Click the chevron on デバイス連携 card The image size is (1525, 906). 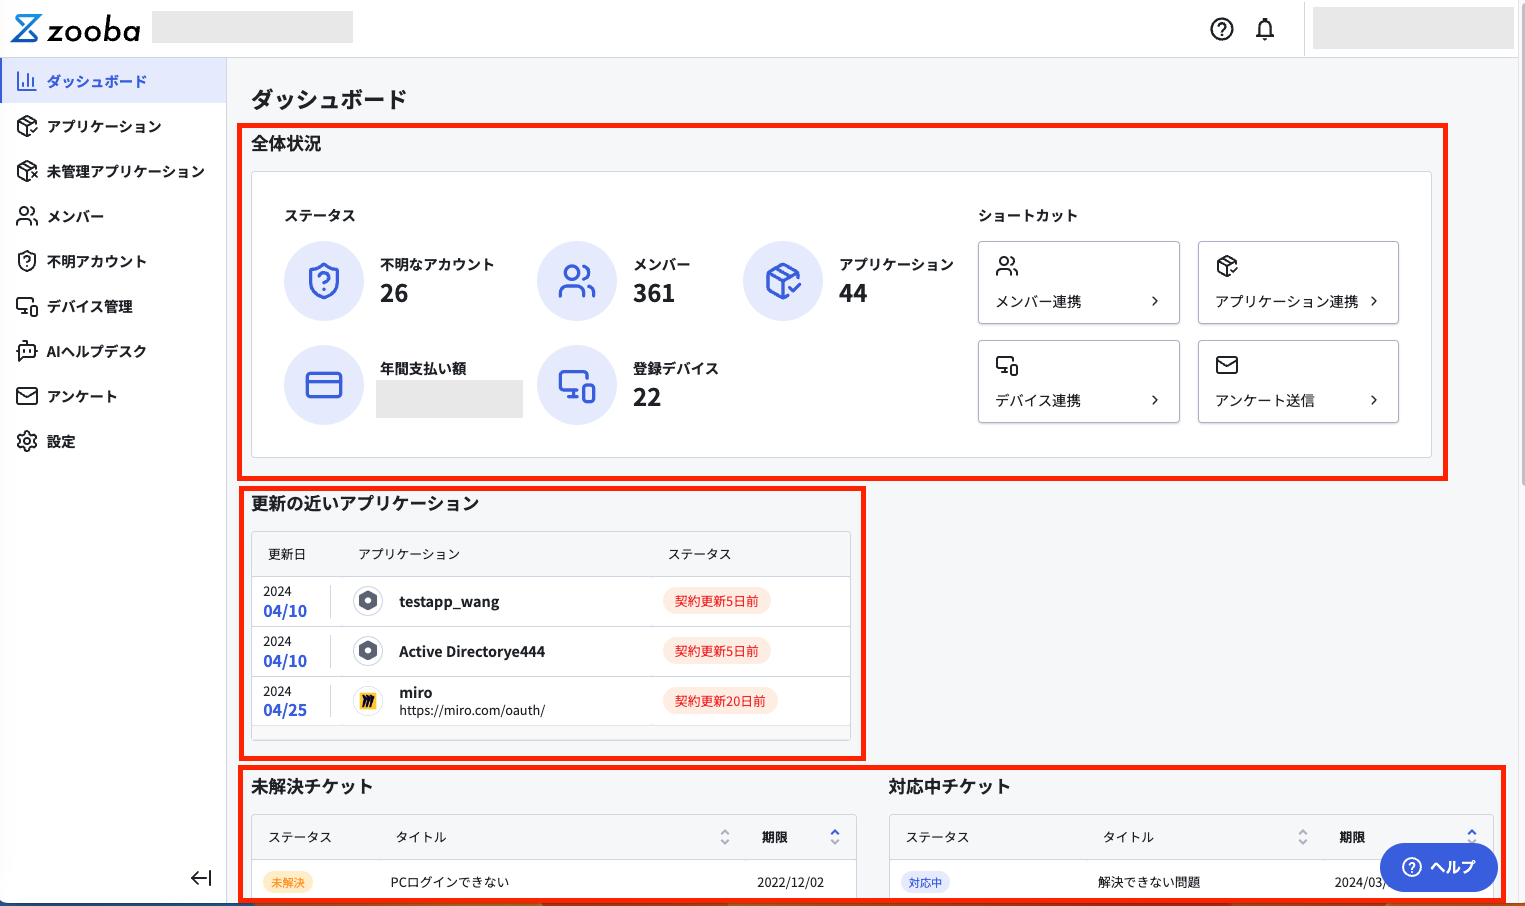point(1155,400)
